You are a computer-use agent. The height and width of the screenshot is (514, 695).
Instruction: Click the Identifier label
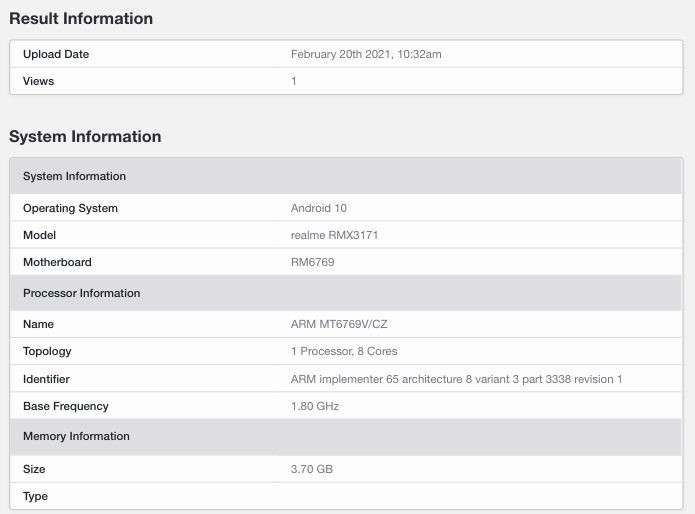(46, 379)
